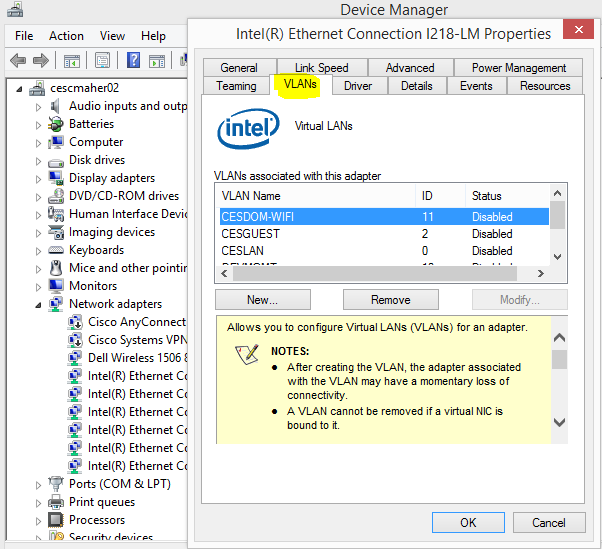Click the Disk drives category icon
Image resolution: width=602 pixels, height=549 pixels.
point(56,162)
